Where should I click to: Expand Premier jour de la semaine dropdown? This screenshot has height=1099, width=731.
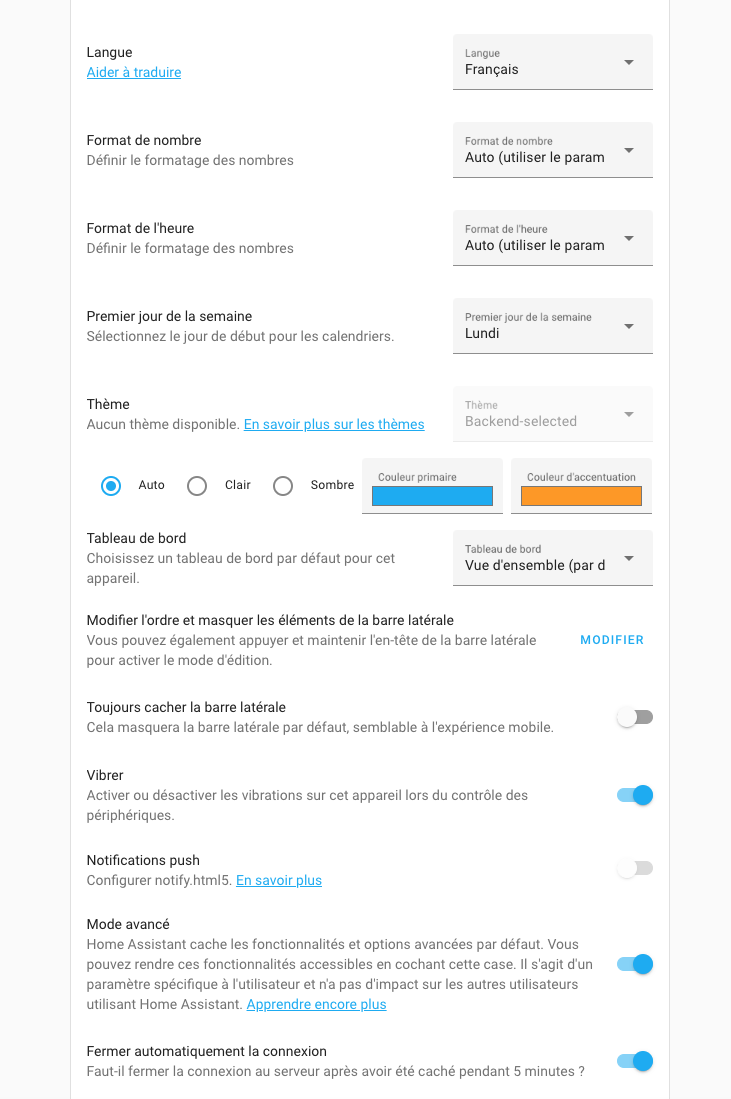[552, 326]
